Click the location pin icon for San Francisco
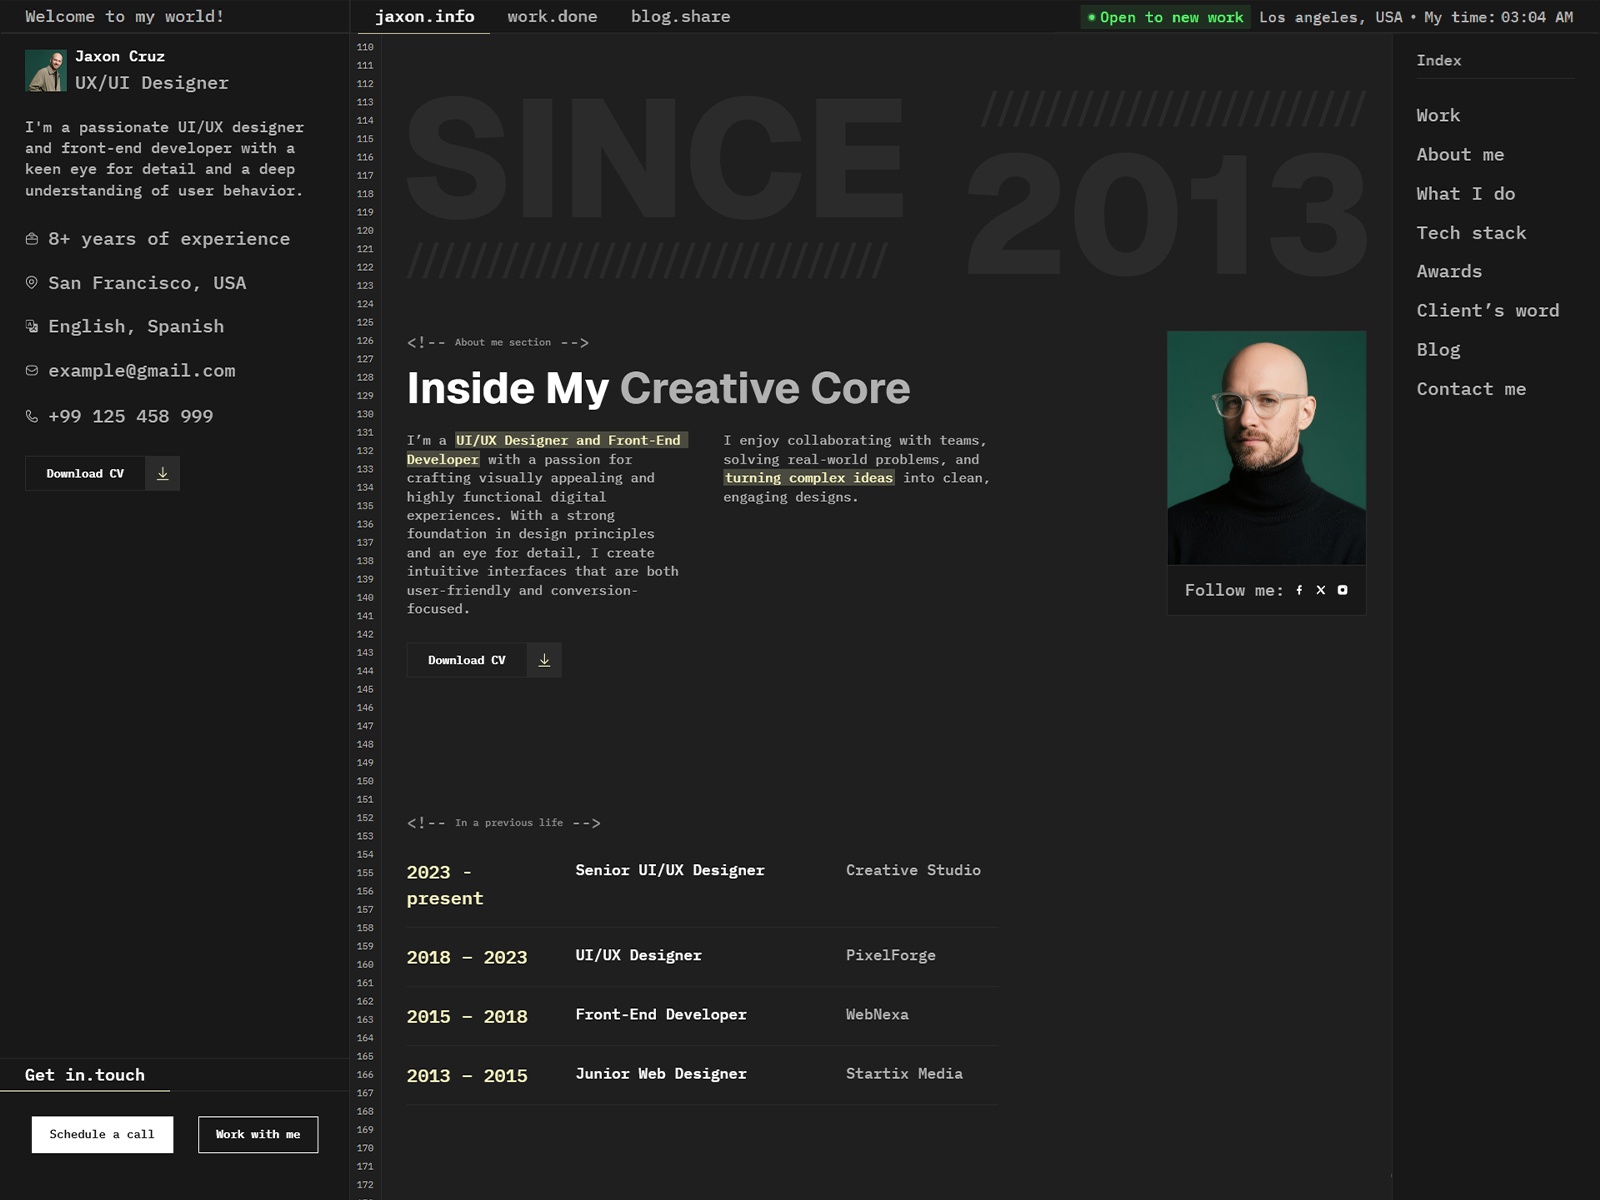Viewport: 1600px width, 1200px height. click(32, 283)
